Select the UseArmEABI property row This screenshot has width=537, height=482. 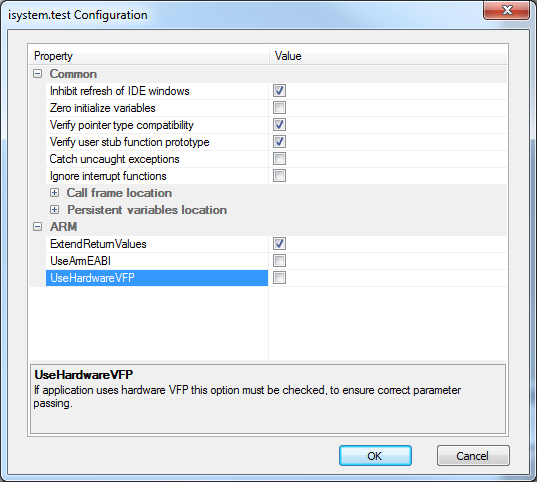(x=157, y=261)
